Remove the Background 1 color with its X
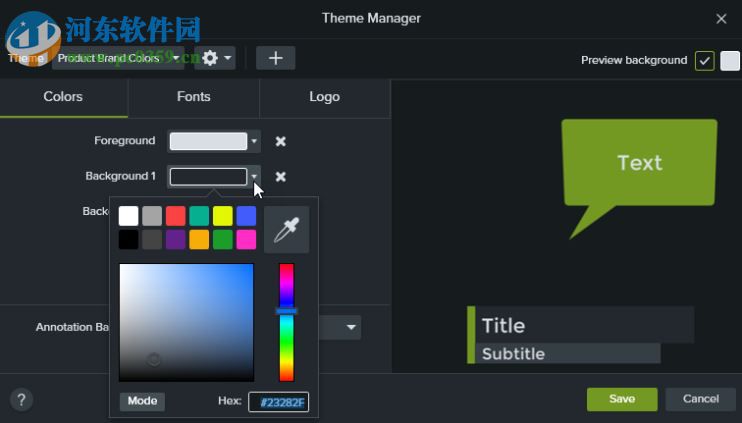This screenshot has height=423, width=742. (281, 176)
